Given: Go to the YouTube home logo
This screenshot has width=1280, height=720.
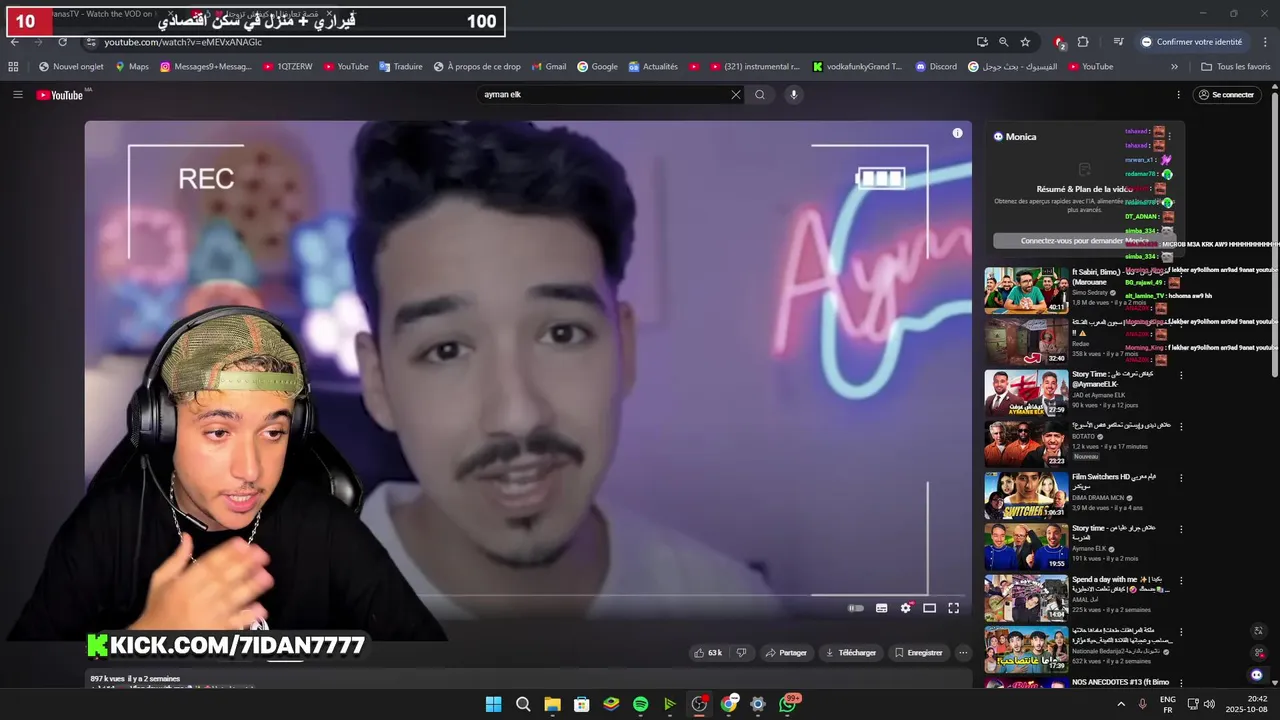Looking at the screenshot, I should [60, 95].
